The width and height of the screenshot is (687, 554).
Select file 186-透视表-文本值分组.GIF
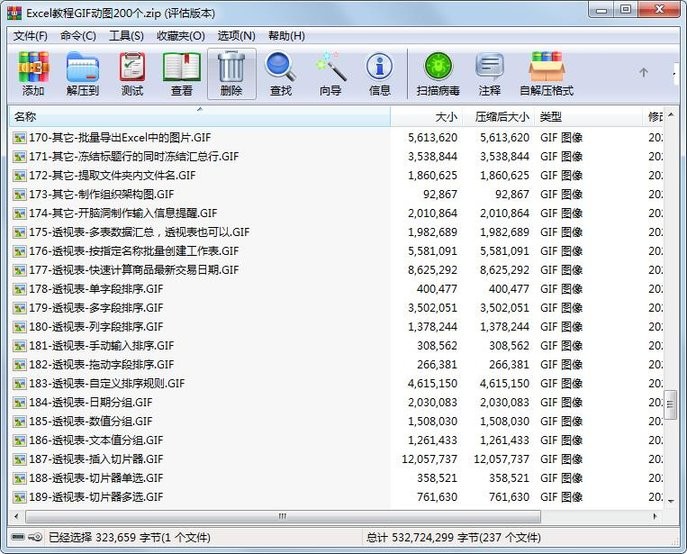96,440
